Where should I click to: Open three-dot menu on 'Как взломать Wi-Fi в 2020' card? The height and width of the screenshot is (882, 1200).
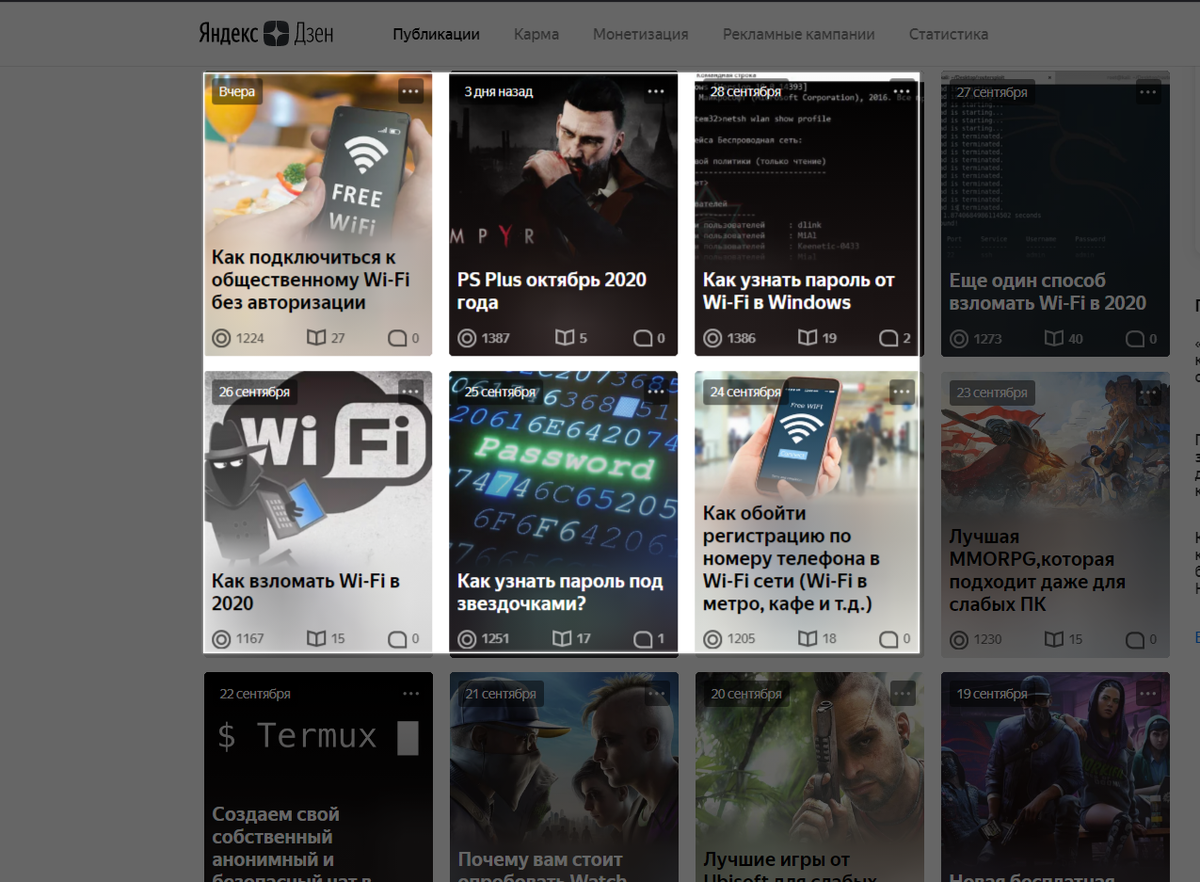click(411, 392)
